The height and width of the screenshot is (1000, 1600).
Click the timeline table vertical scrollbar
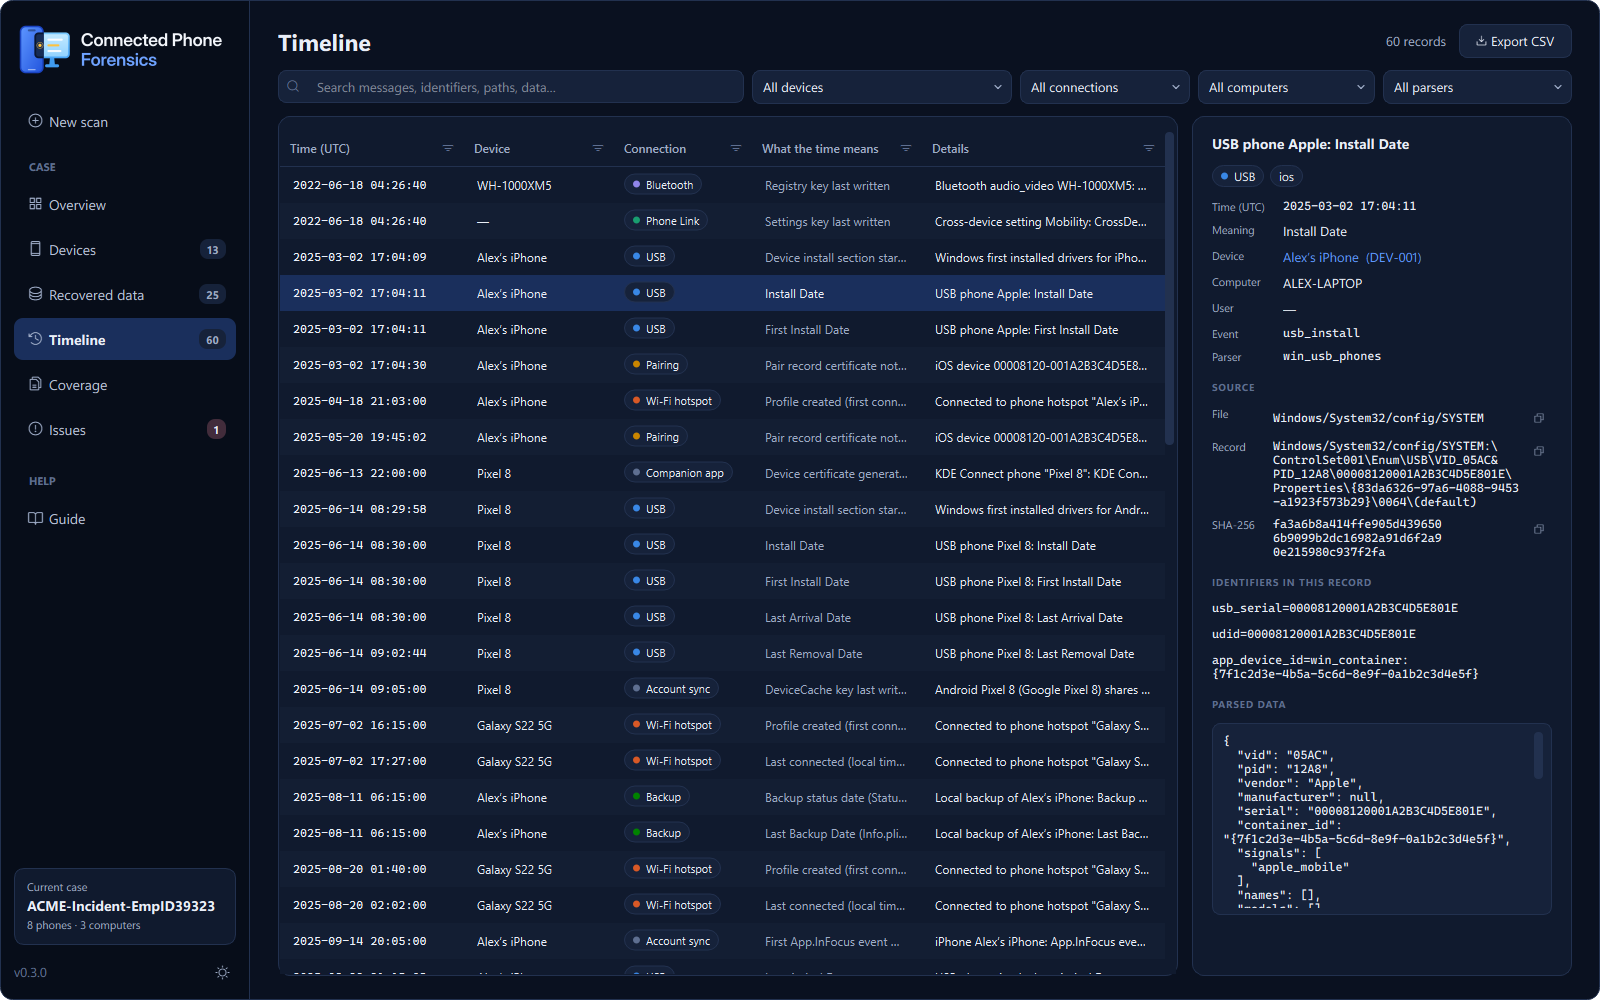click(x=1170, y=290)
